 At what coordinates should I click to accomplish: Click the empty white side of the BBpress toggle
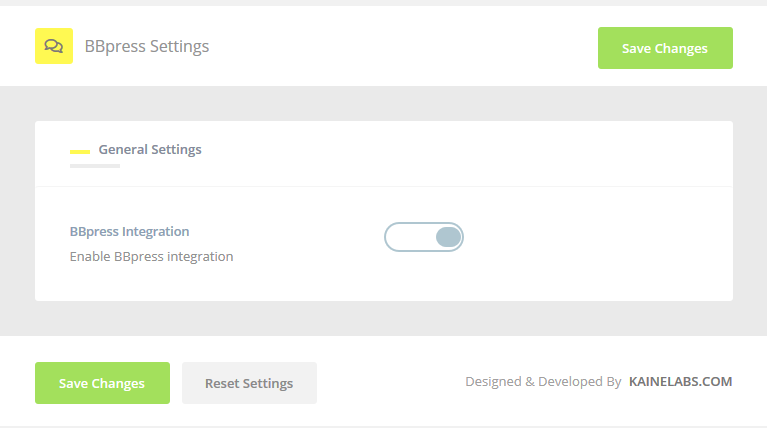click(410, 237)
